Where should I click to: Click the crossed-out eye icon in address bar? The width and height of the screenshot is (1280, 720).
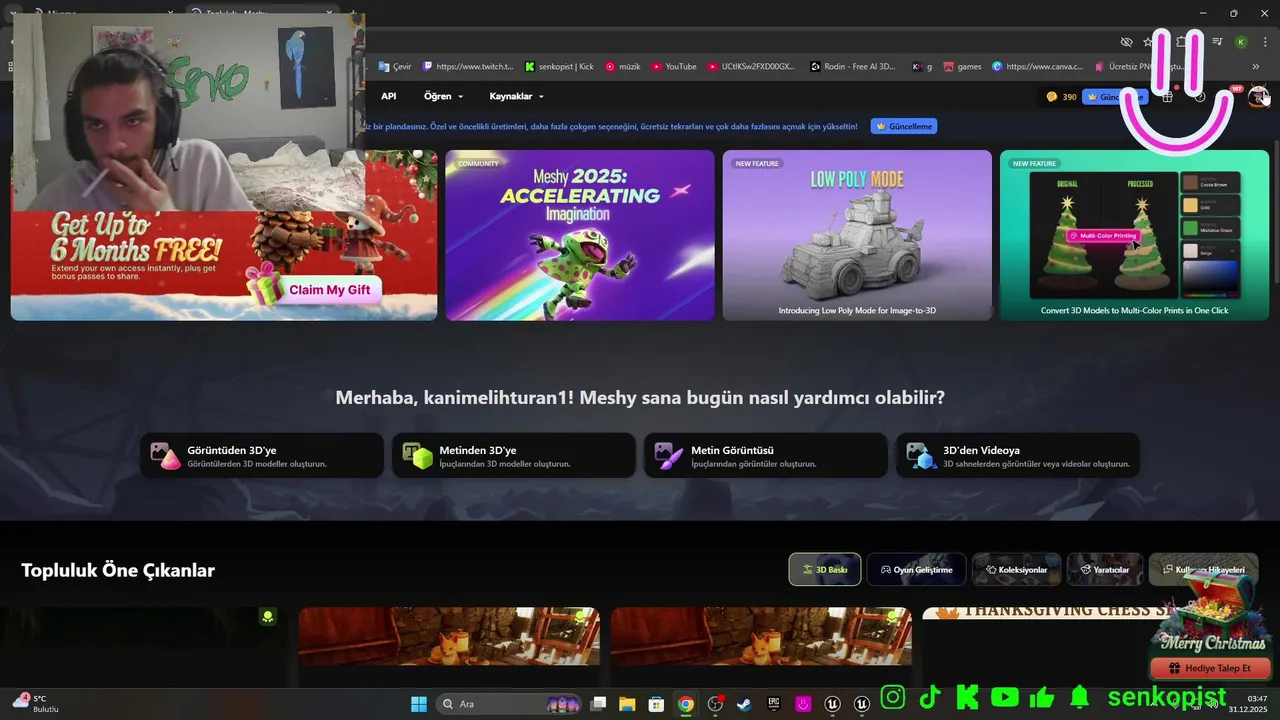tap(1126, 42)
